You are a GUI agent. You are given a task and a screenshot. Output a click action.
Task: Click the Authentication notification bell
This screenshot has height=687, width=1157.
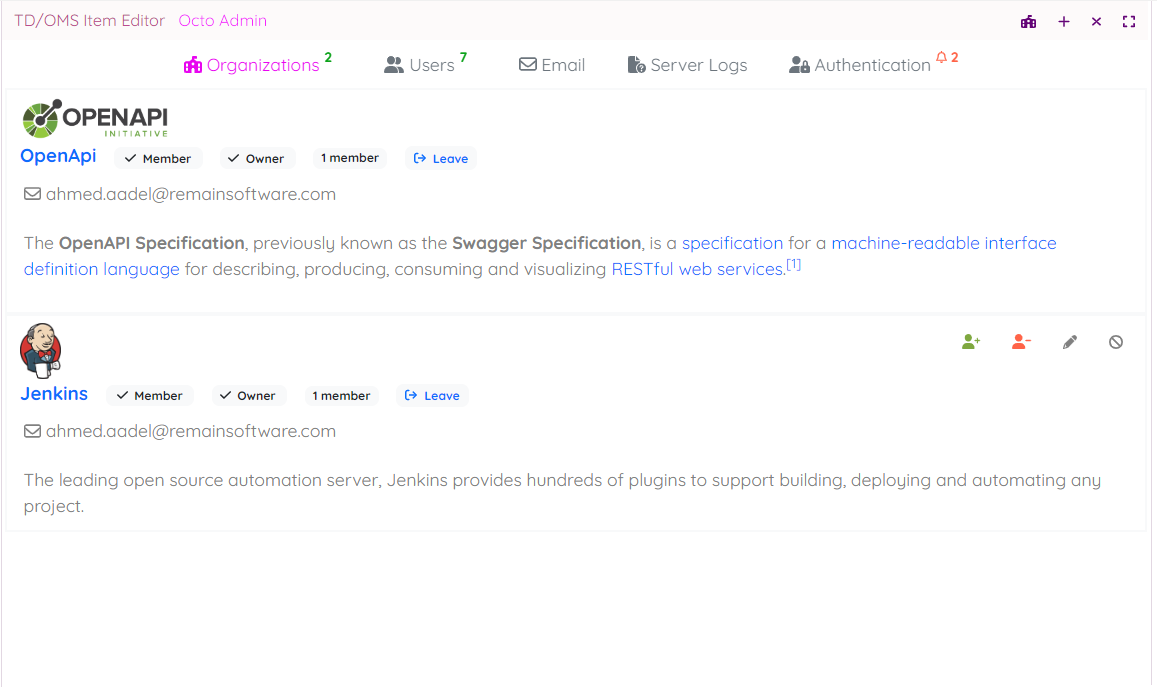(941, 58)
